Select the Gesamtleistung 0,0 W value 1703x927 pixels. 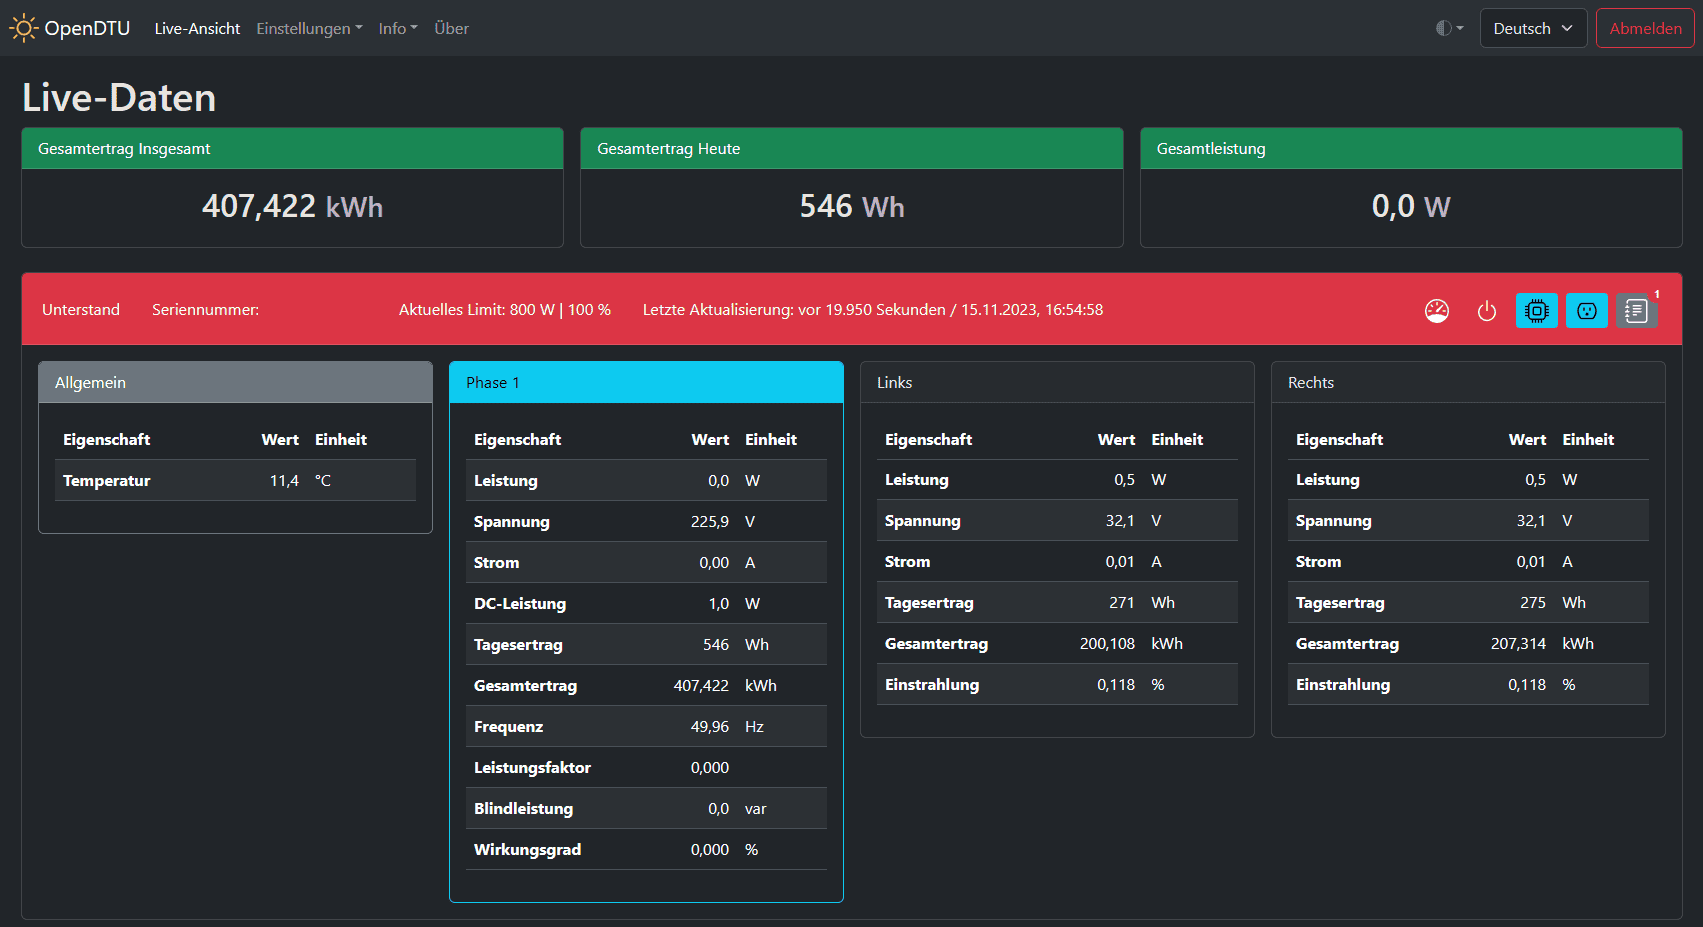coord(1410,207)
